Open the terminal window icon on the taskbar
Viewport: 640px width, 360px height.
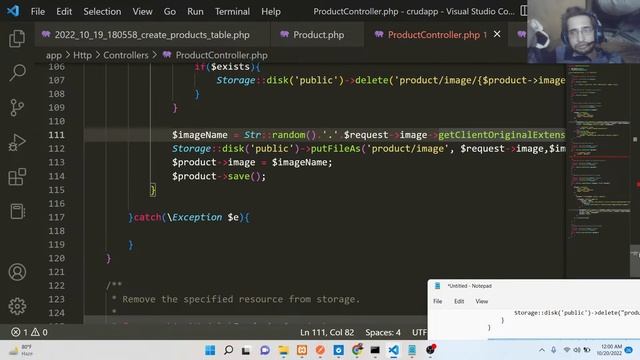375,350
